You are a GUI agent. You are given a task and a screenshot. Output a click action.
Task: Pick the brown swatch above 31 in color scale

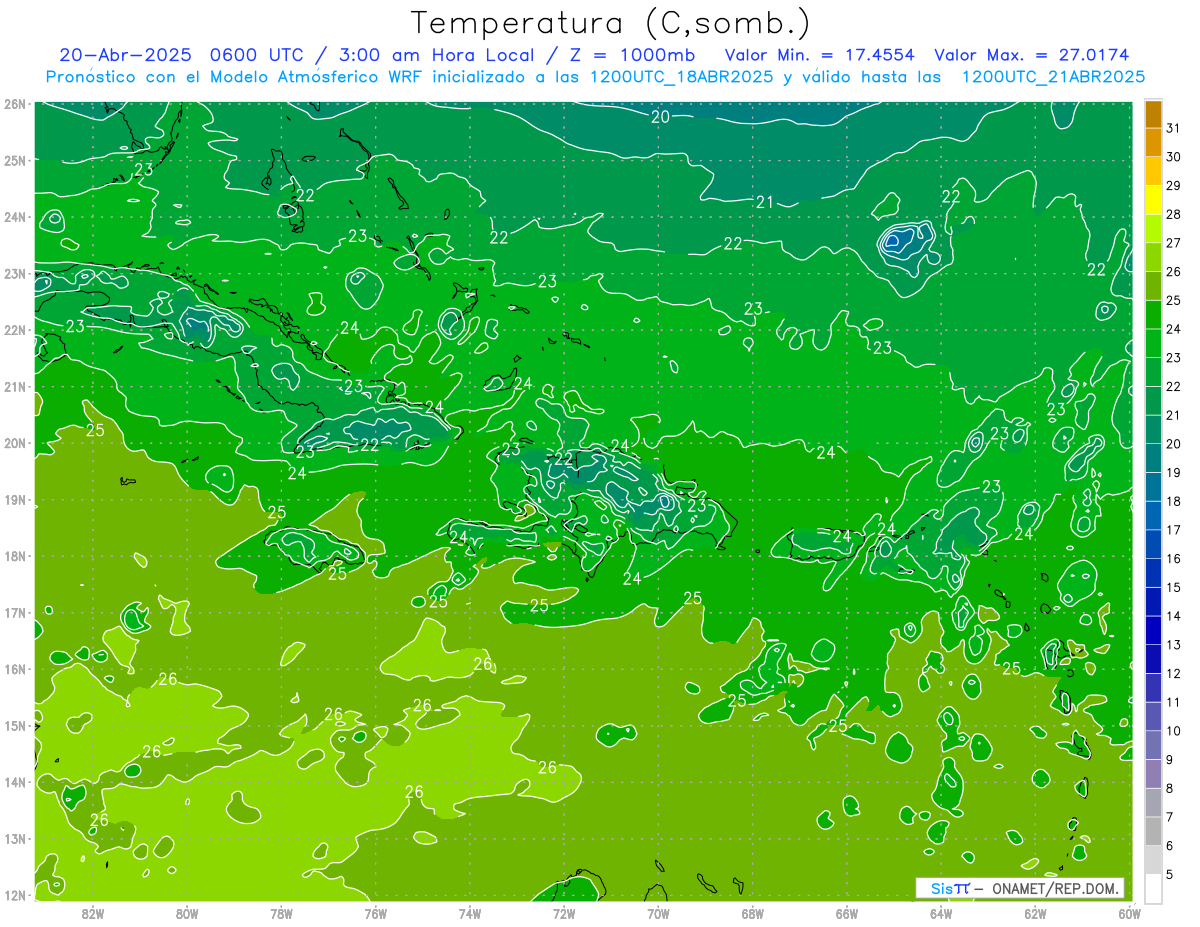1153,114
